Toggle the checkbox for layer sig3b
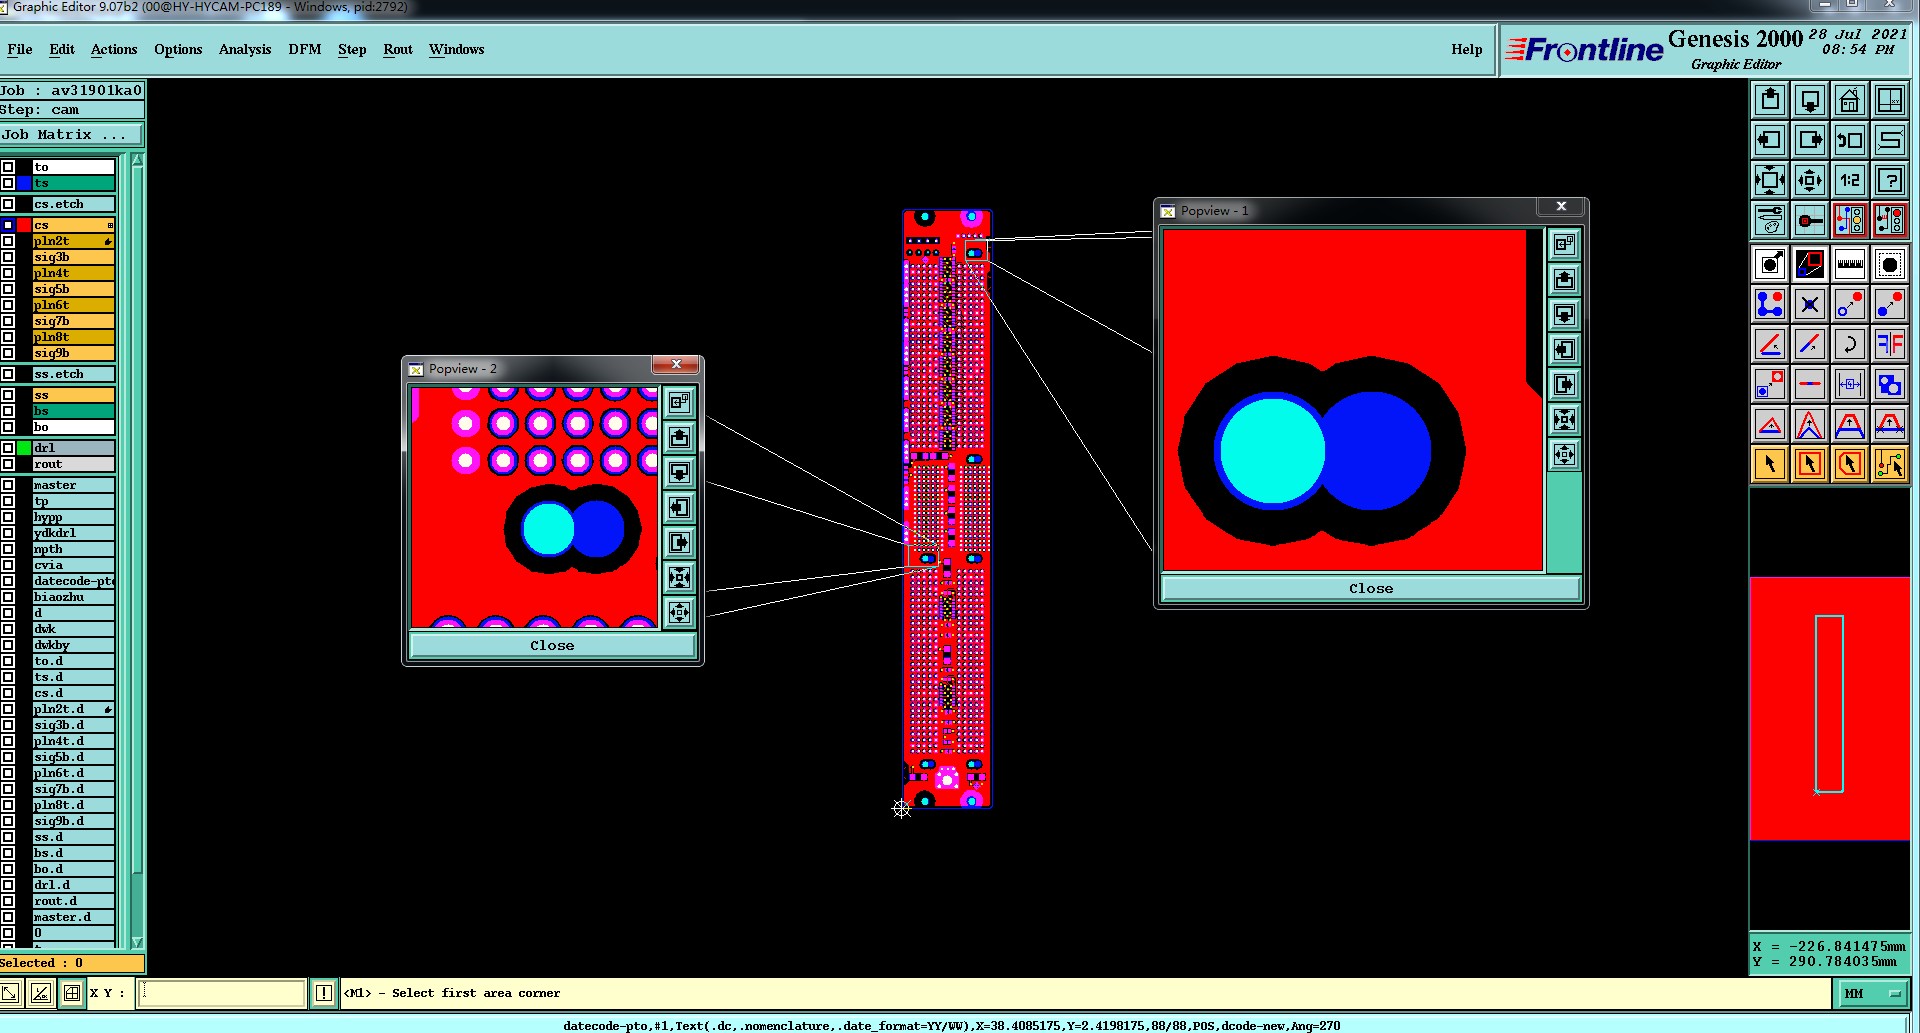The width and height of the screenshot is (1920, 1033). 8,257
